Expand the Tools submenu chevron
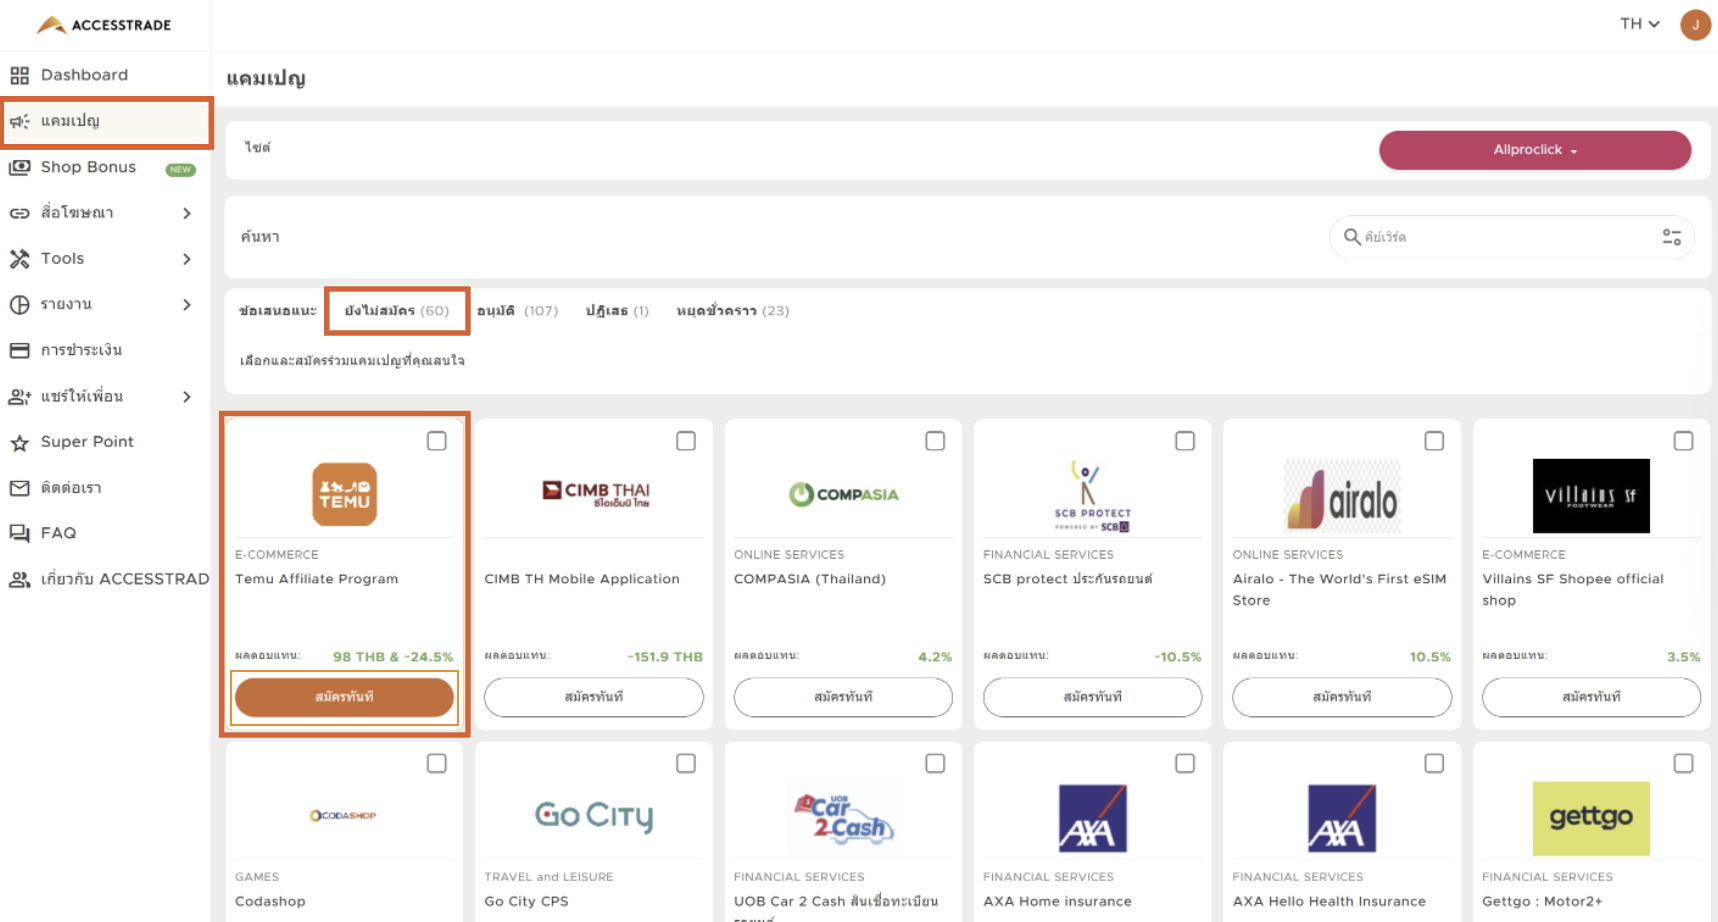1718x922 pixels. coord(187,259)
